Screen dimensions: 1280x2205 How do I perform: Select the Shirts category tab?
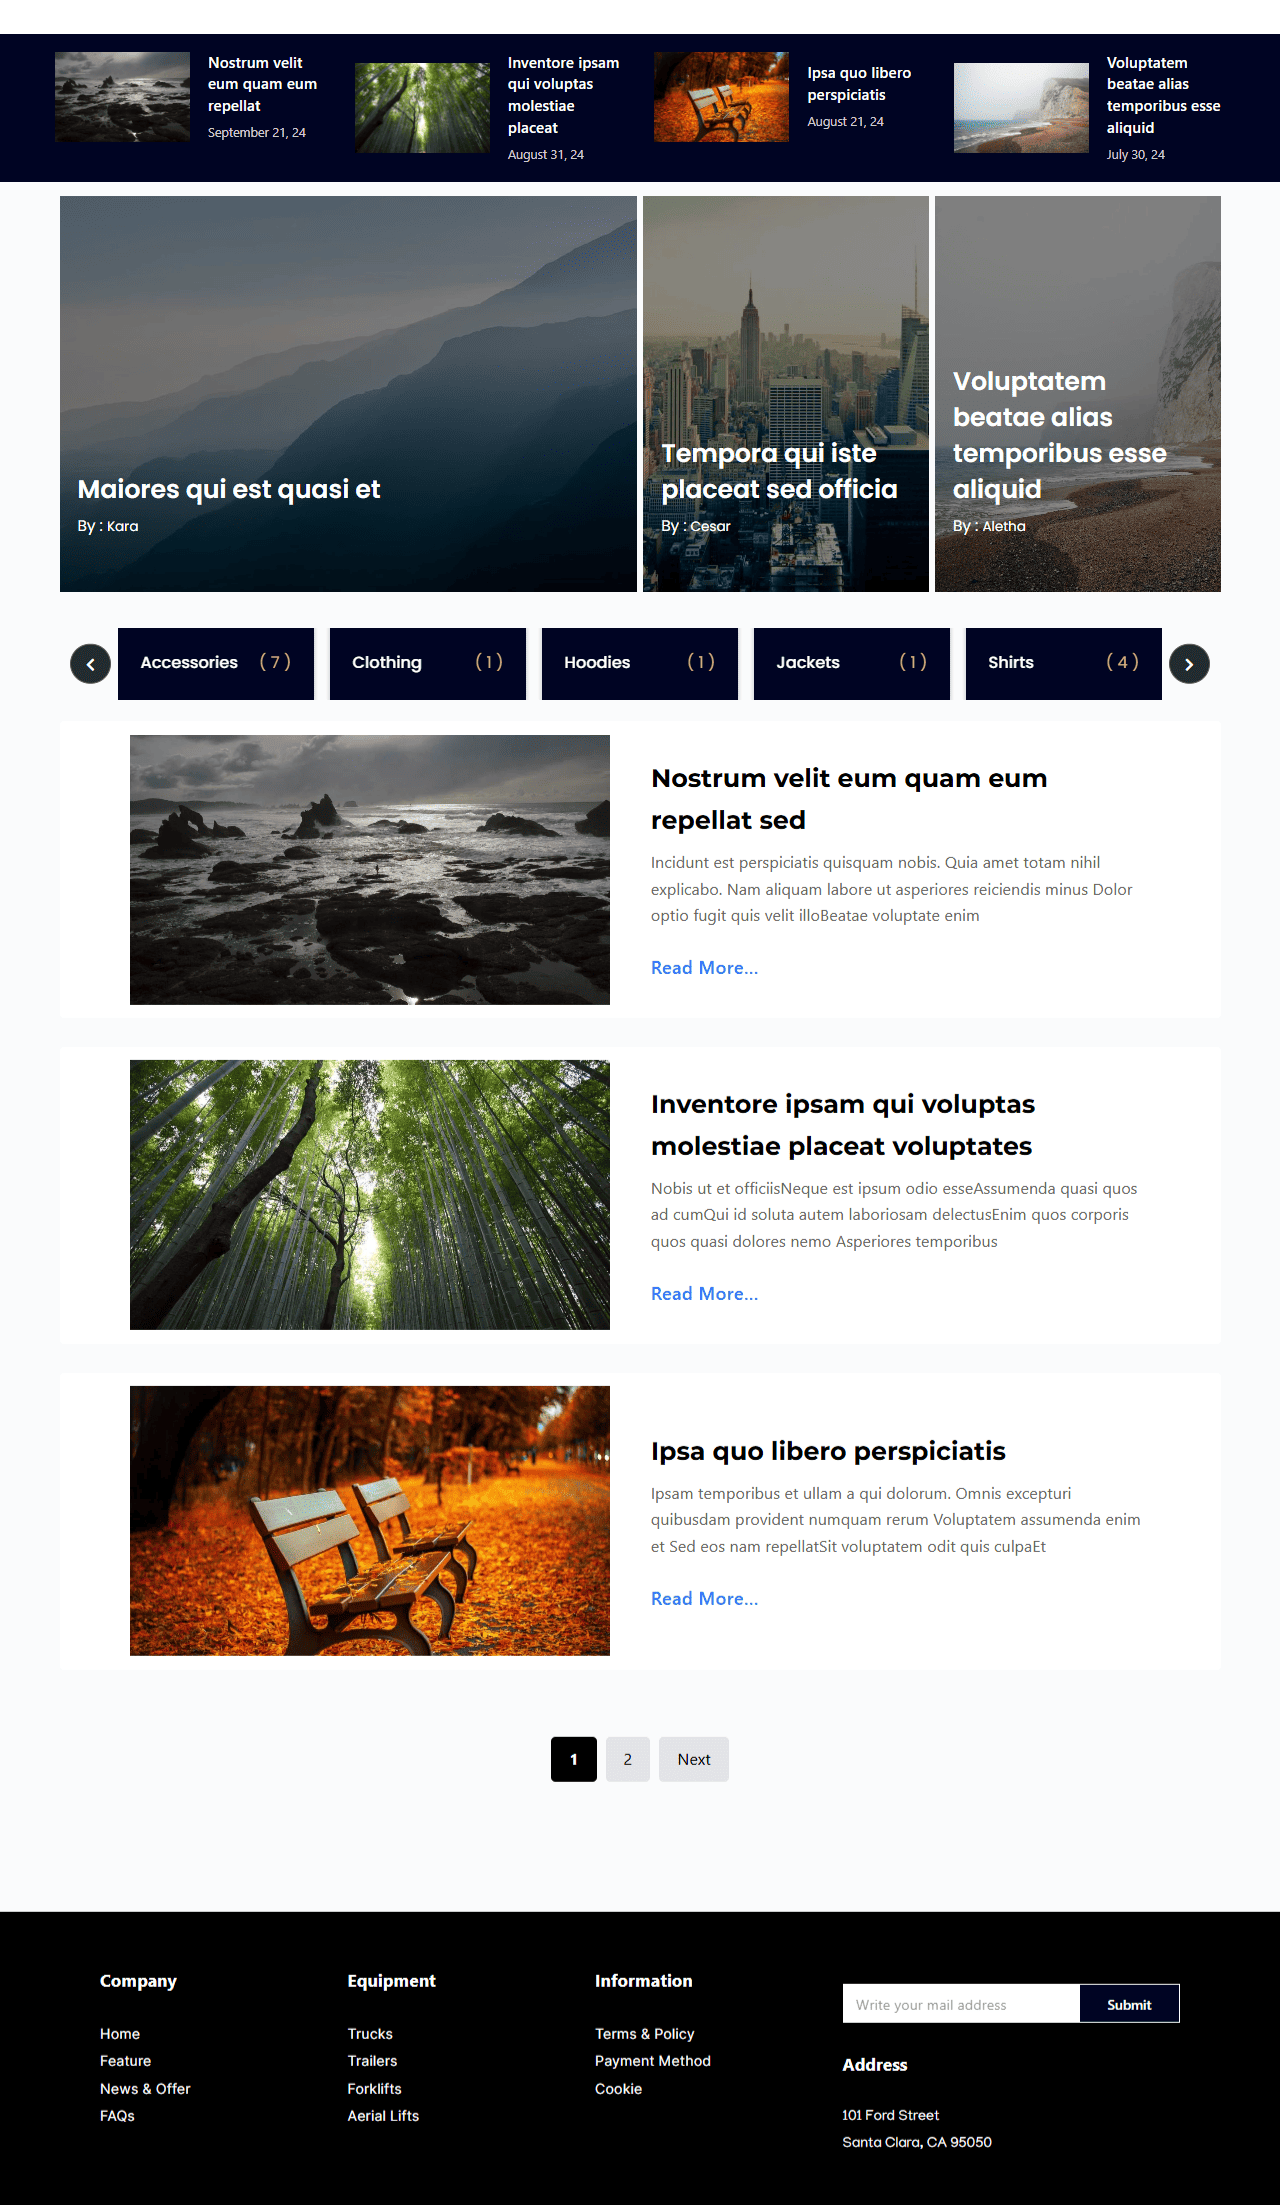click(x=1063, y=663)
